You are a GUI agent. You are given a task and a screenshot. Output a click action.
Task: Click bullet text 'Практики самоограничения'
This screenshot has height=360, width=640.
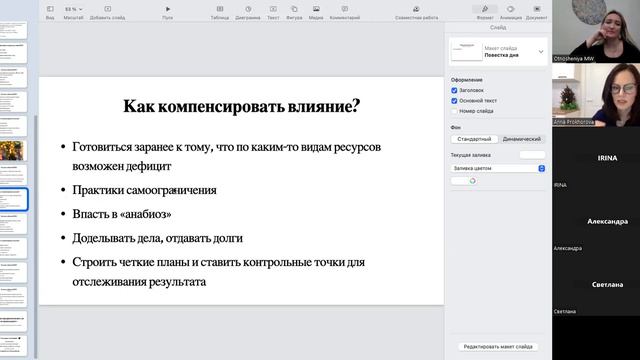(144, 190)
